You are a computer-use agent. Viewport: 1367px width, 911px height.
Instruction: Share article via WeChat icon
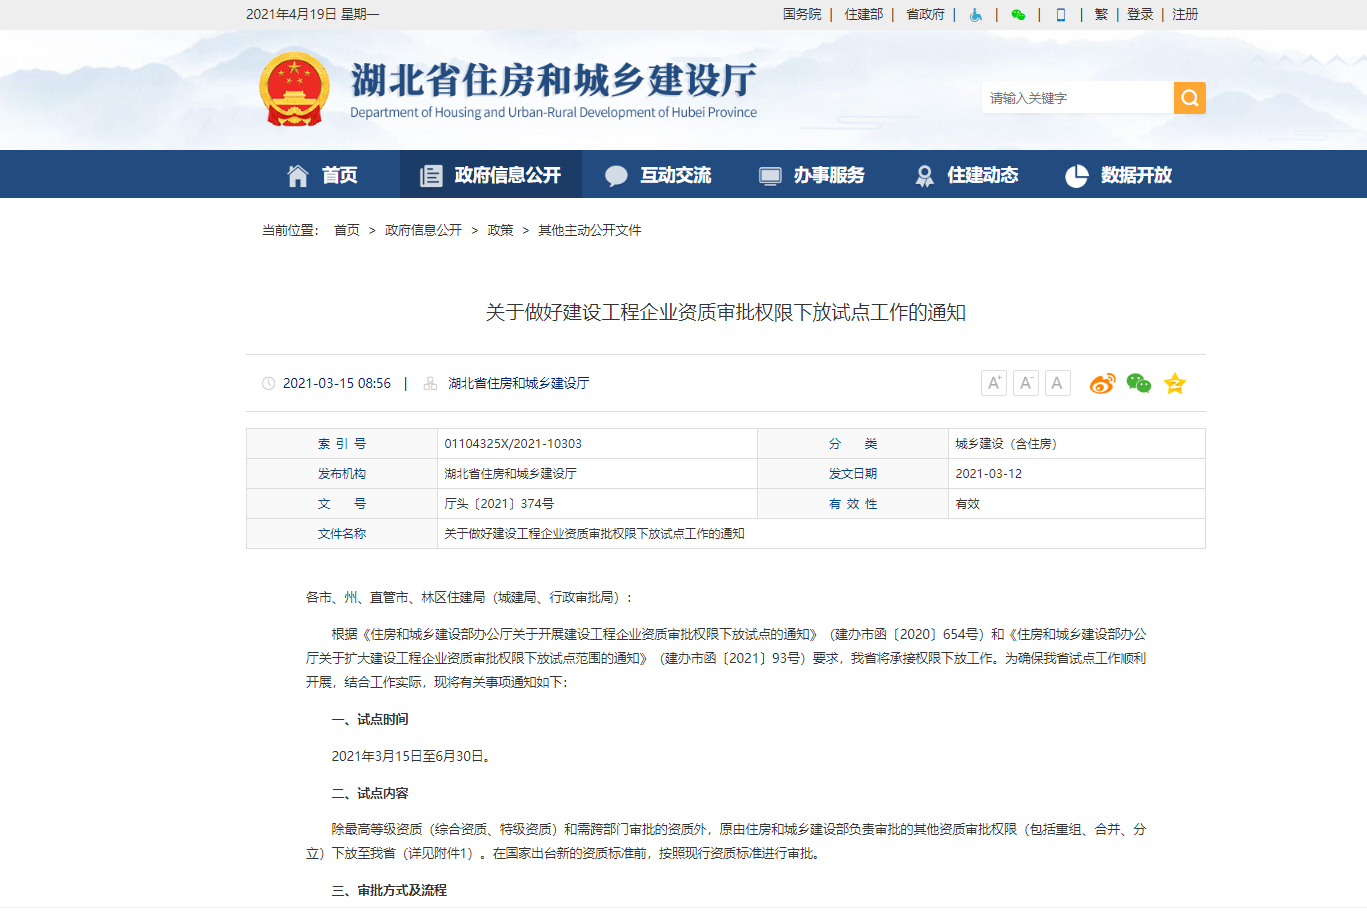click(x=1138, y=384)
